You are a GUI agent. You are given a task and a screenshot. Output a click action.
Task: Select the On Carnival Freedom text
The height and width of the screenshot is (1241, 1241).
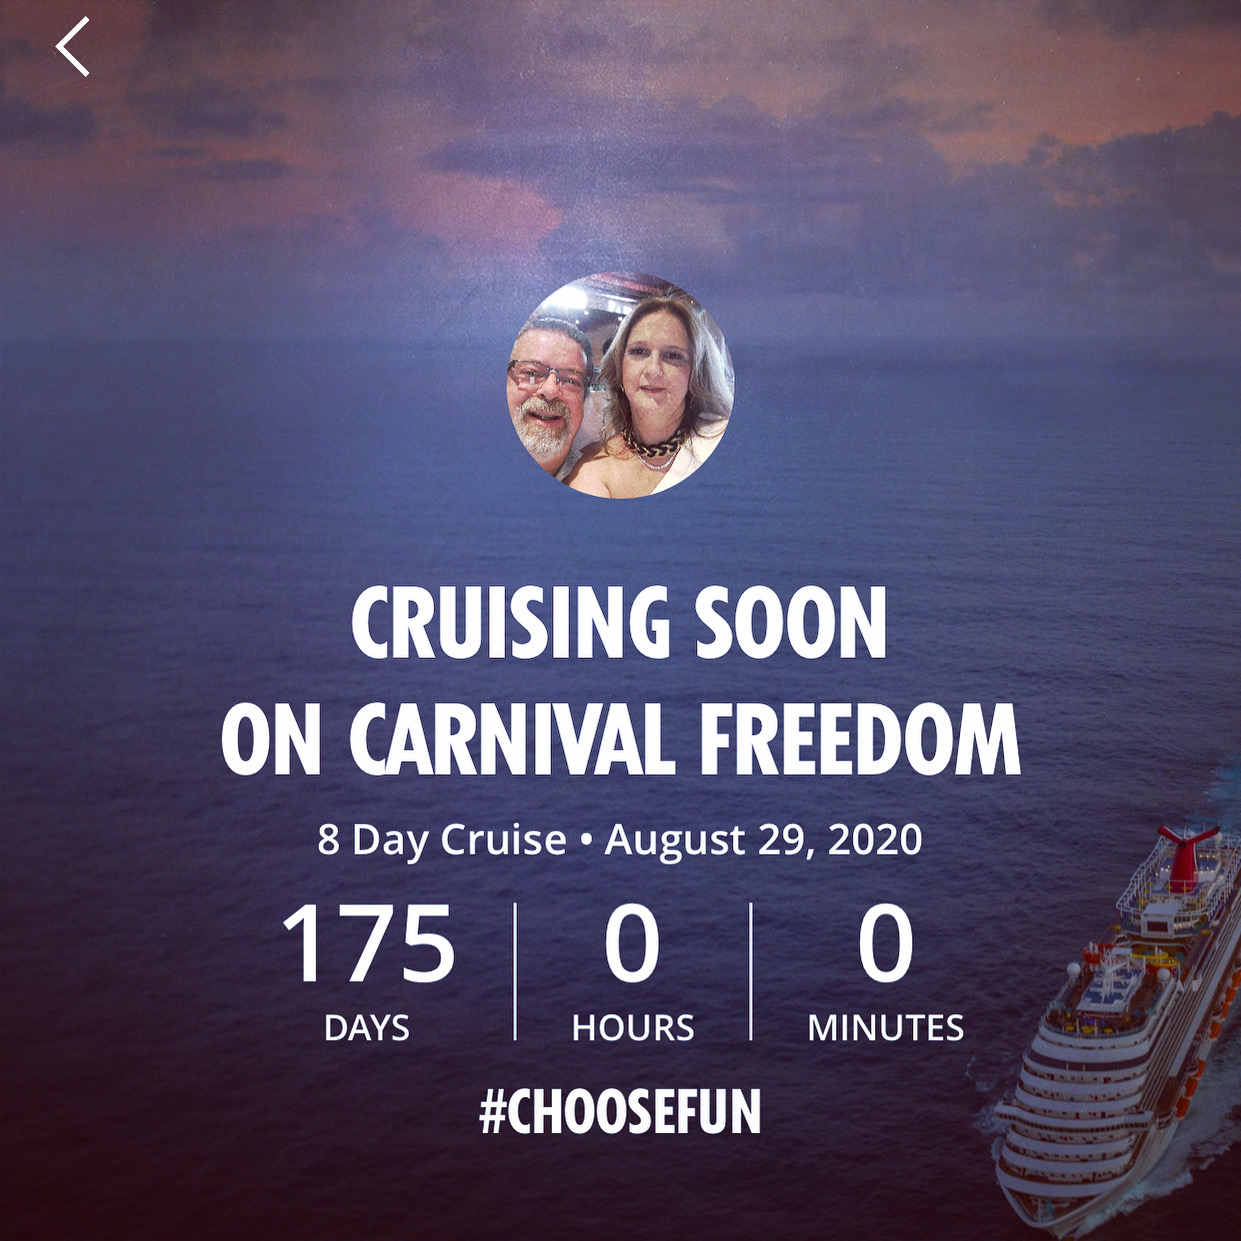click(620, 740)
